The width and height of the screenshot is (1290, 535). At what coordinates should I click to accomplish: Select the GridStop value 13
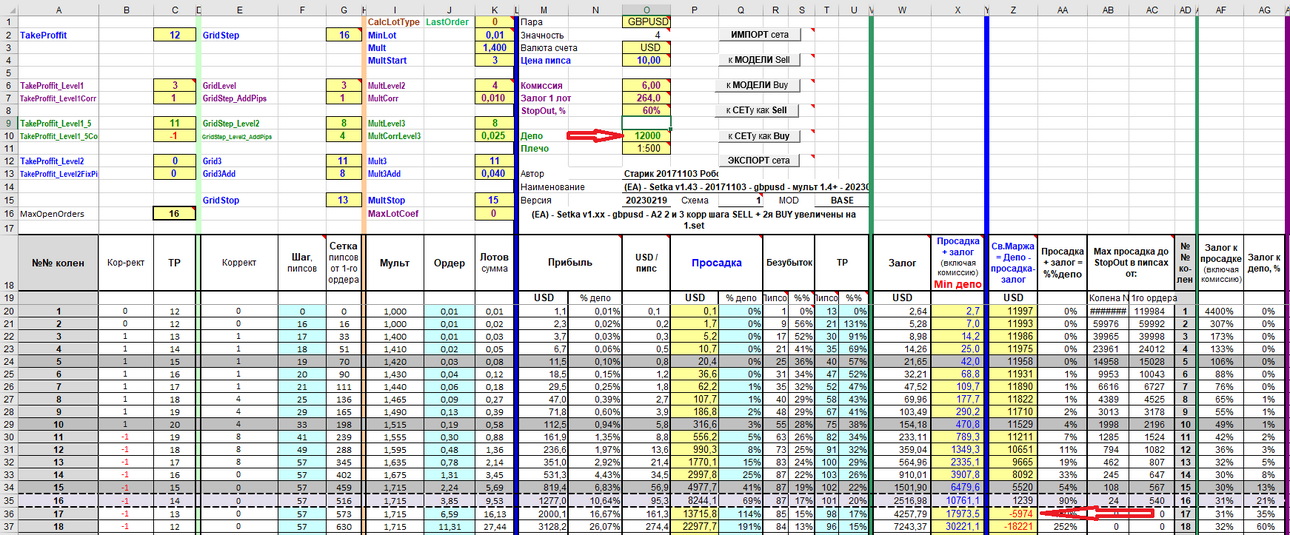345,200
